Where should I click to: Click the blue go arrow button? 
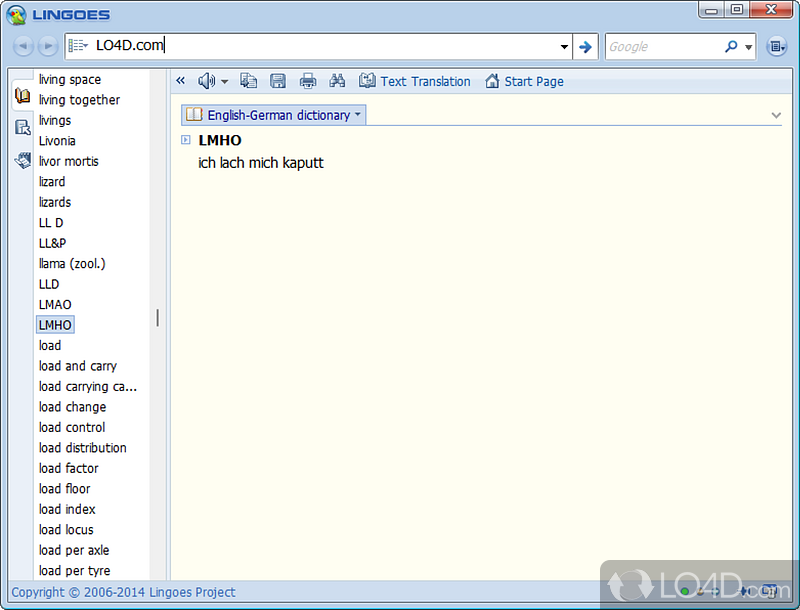[x=586, y=46]
